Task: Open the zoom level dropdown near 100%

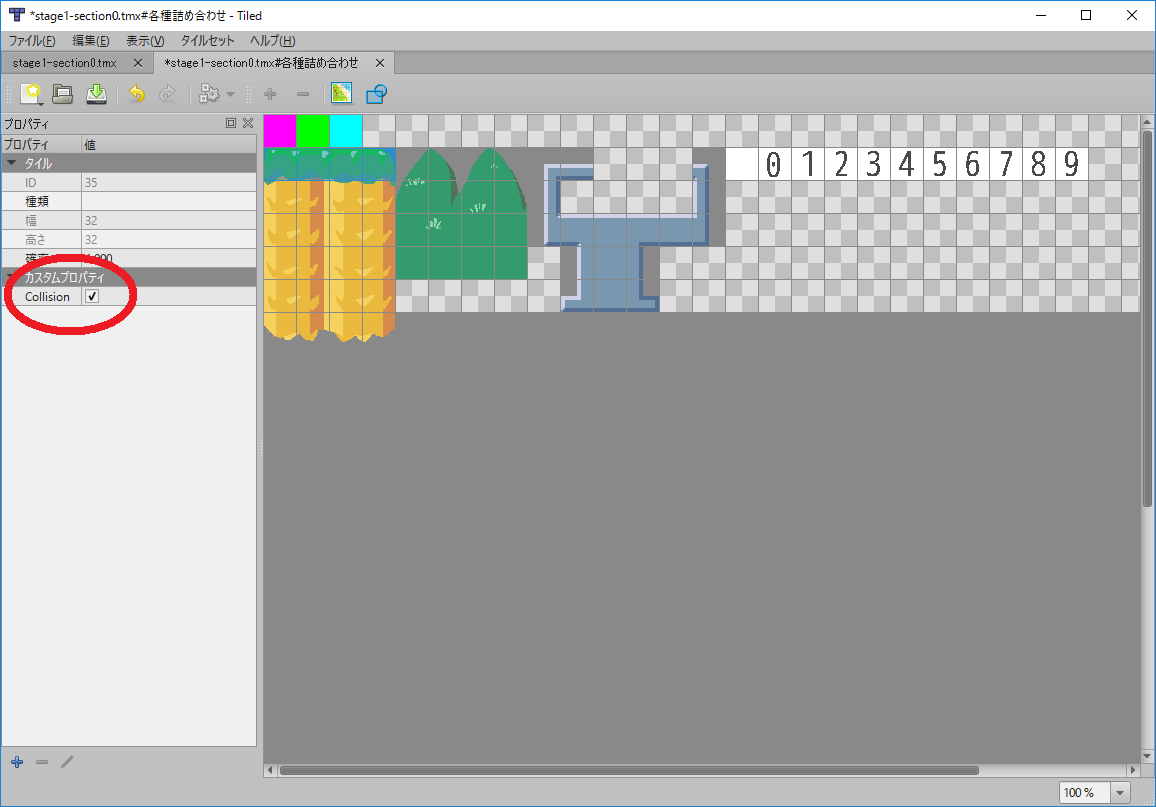Action: click(x=1119, y=791)
